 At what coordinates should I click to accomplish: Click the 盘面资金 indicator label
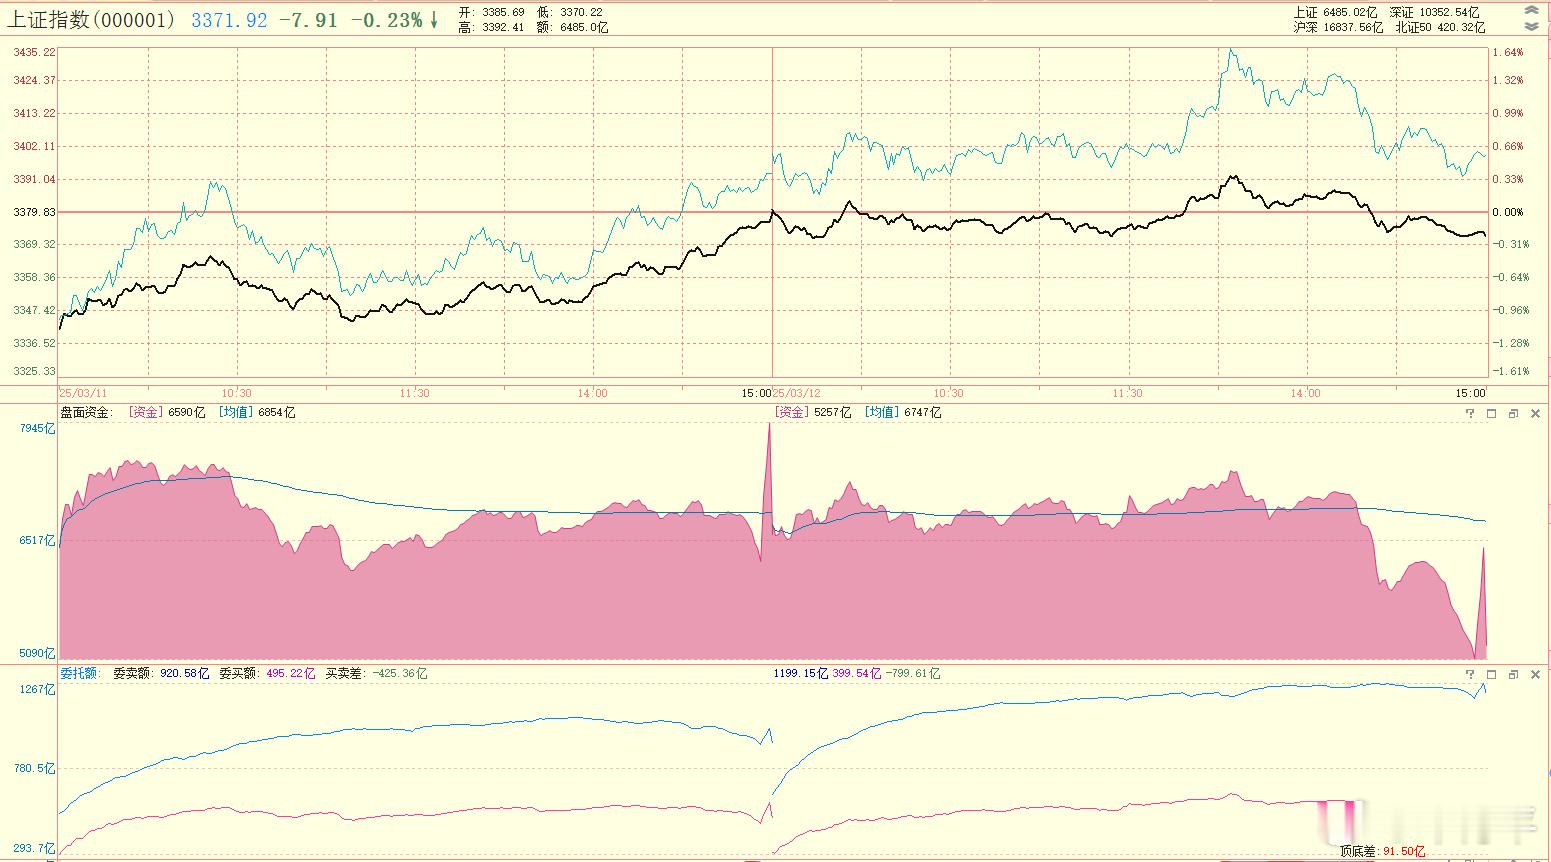[87, 412]
